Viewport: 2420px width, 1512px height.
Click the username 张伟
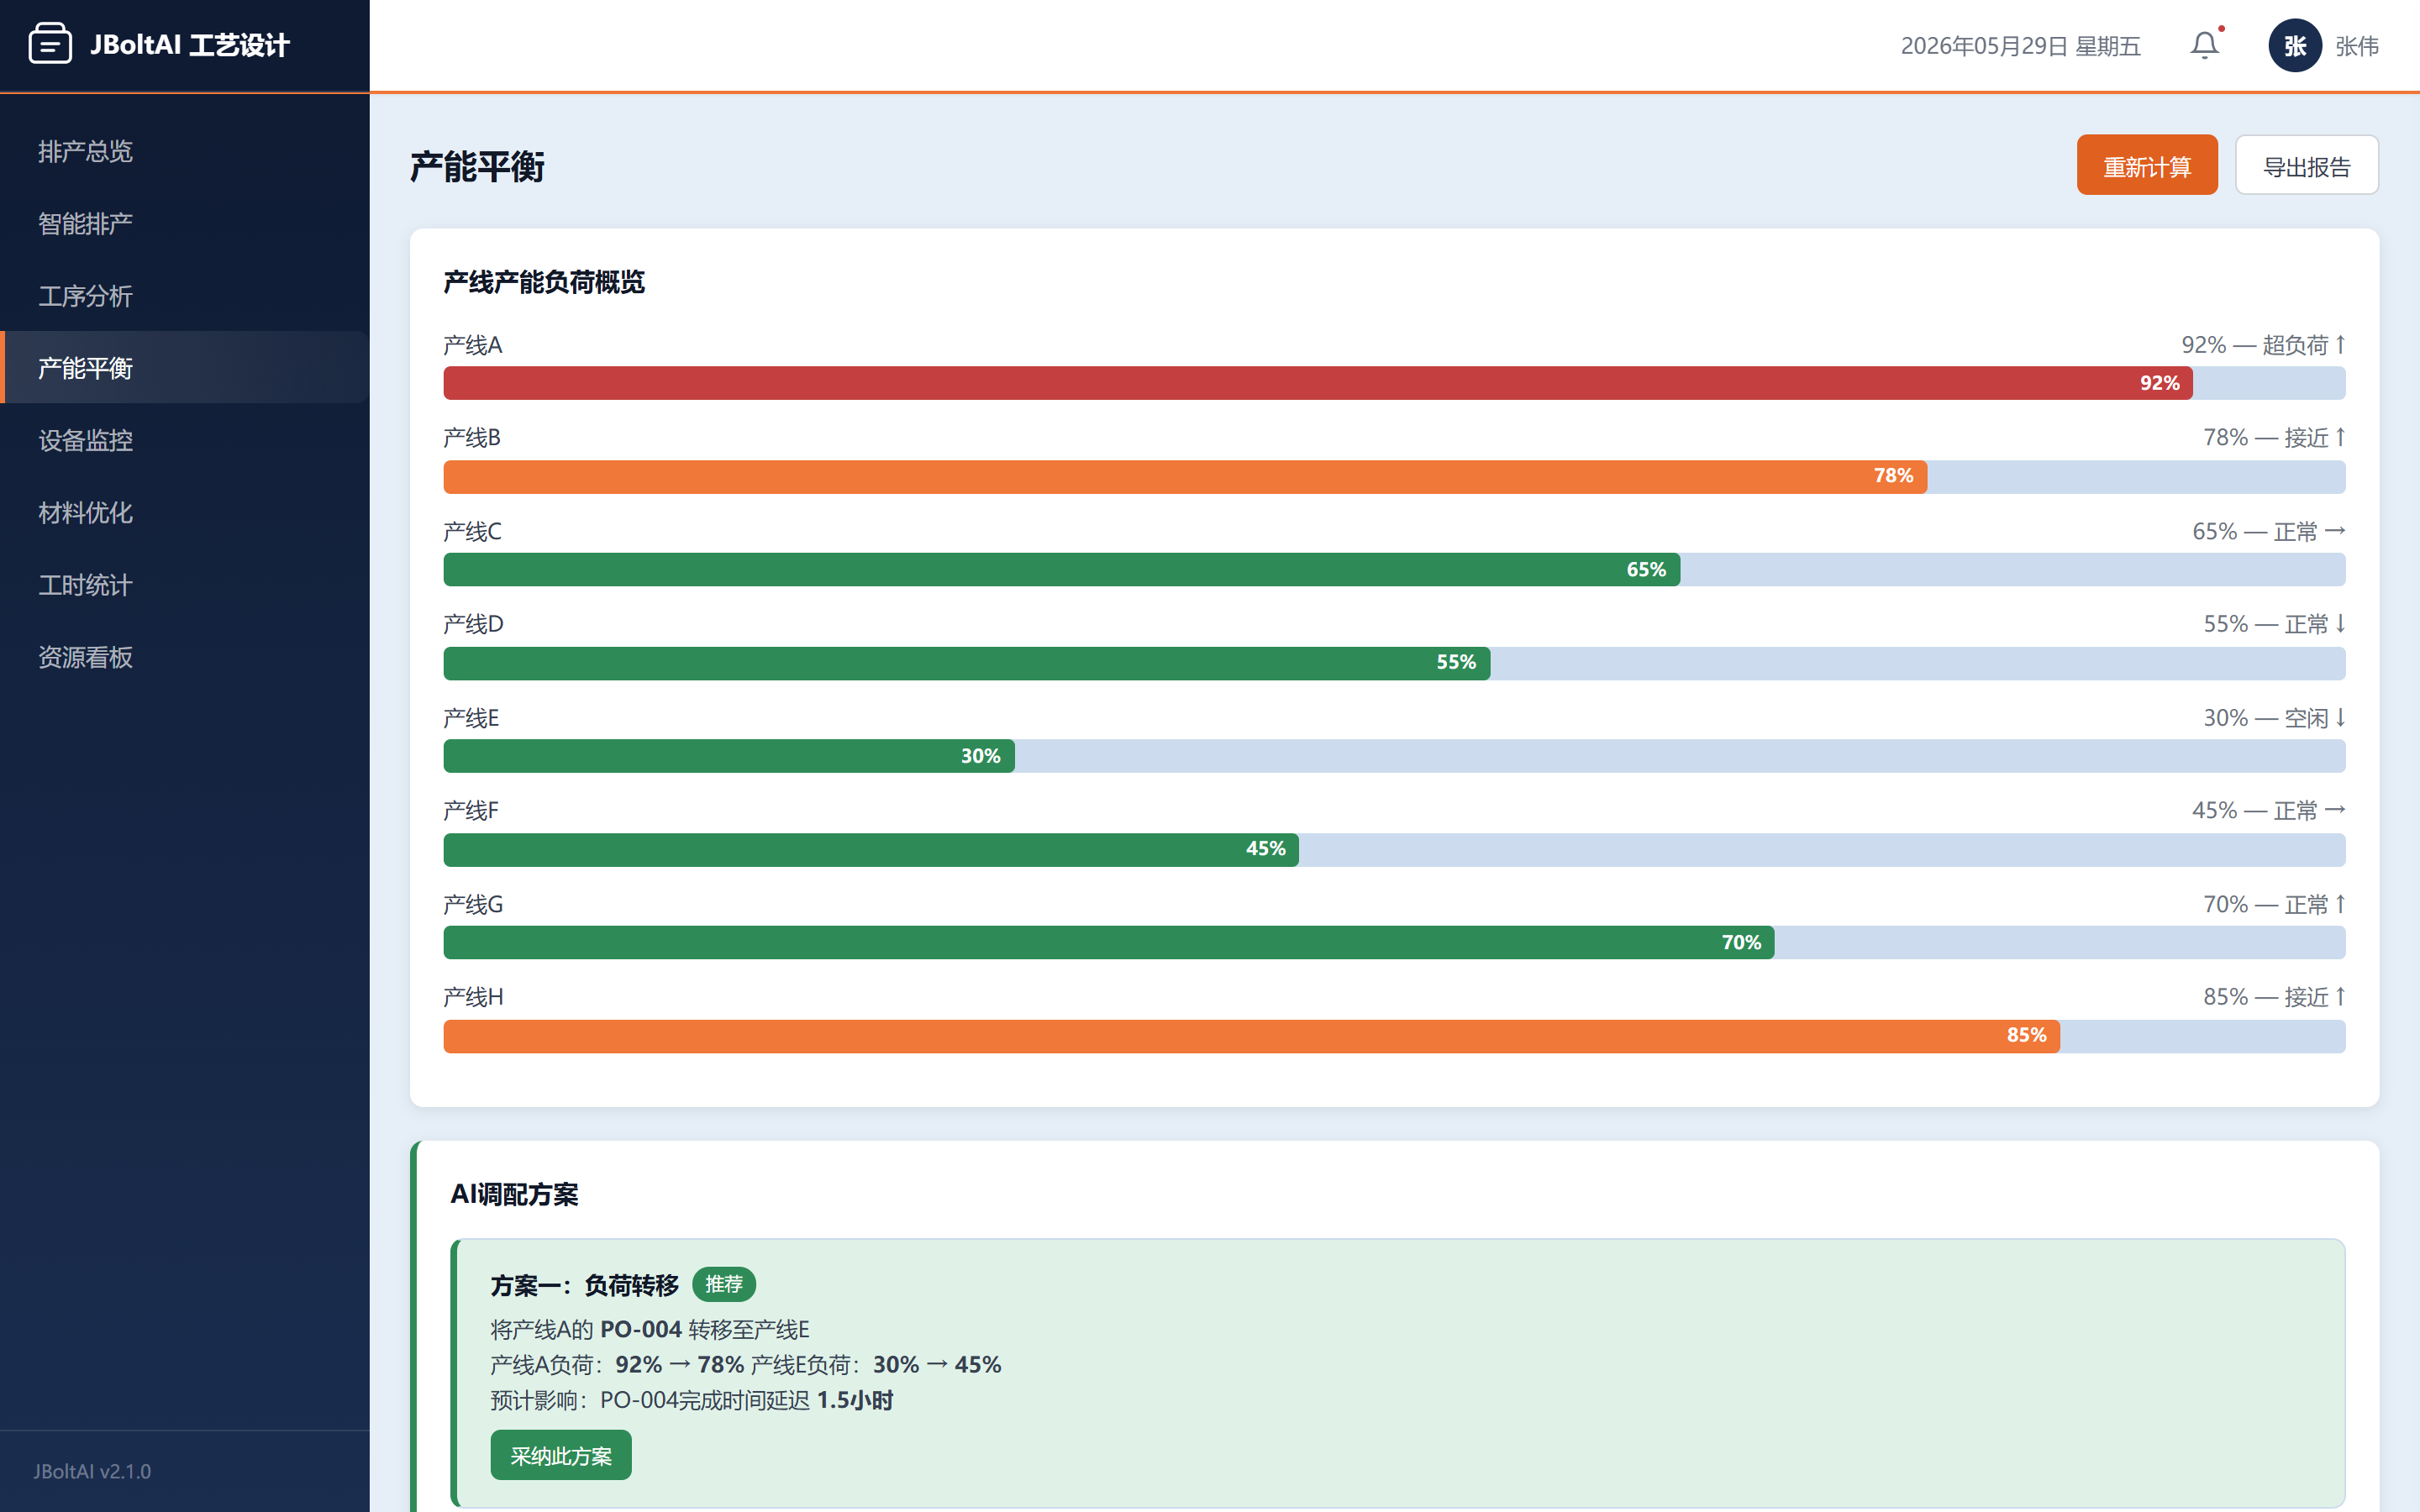[x=2357, y=46]
